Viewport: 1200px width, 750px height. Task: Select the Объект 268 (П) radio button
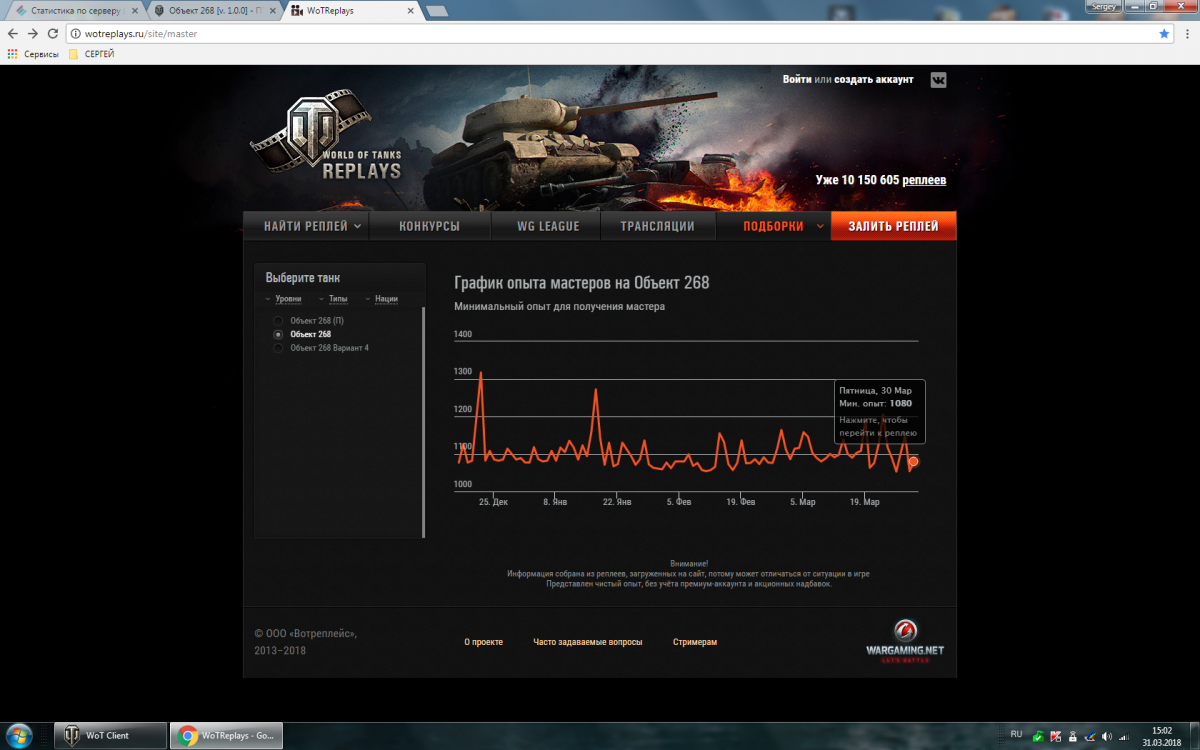(x=279, y=321)
